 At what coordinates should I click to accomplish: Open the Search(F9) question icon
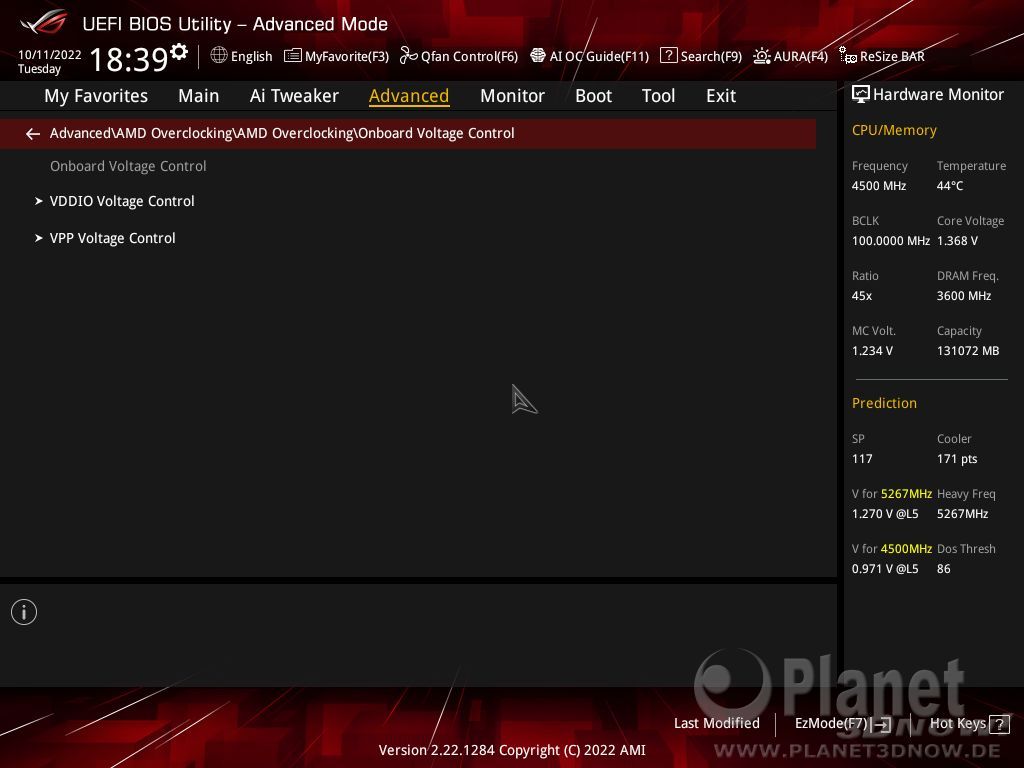pos(669,56)
